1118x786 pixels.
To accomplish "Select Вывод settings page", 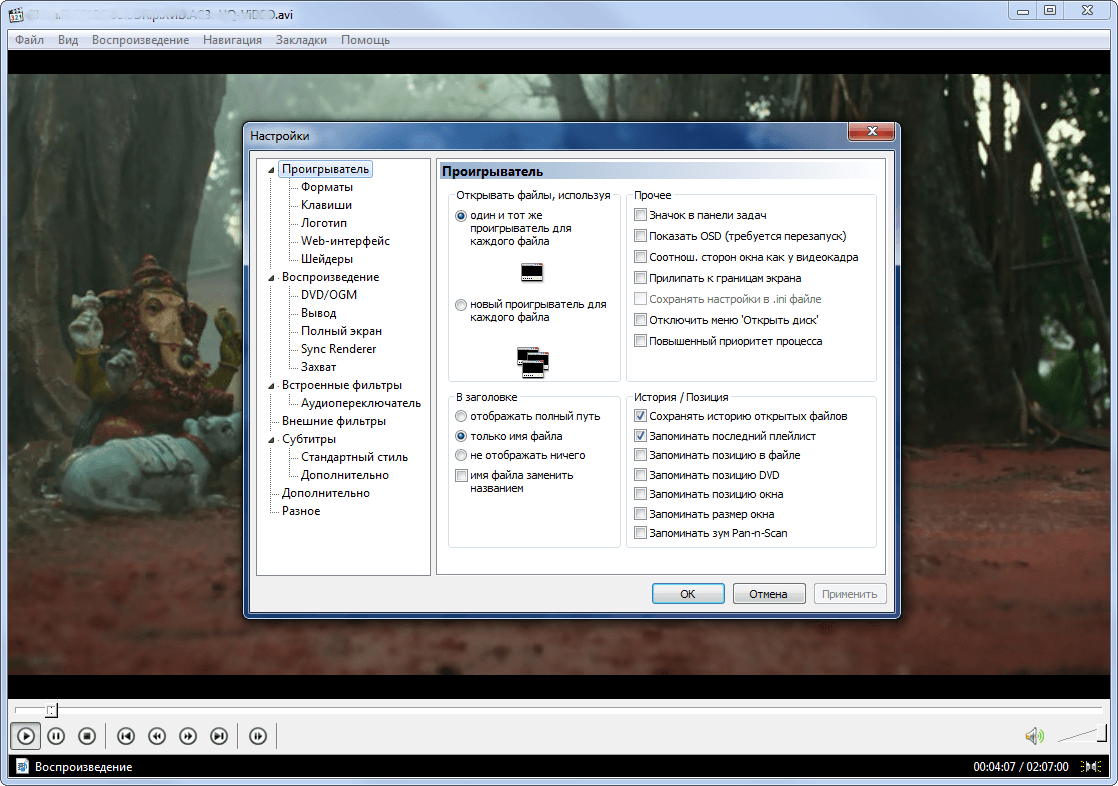I will point(318,313).
